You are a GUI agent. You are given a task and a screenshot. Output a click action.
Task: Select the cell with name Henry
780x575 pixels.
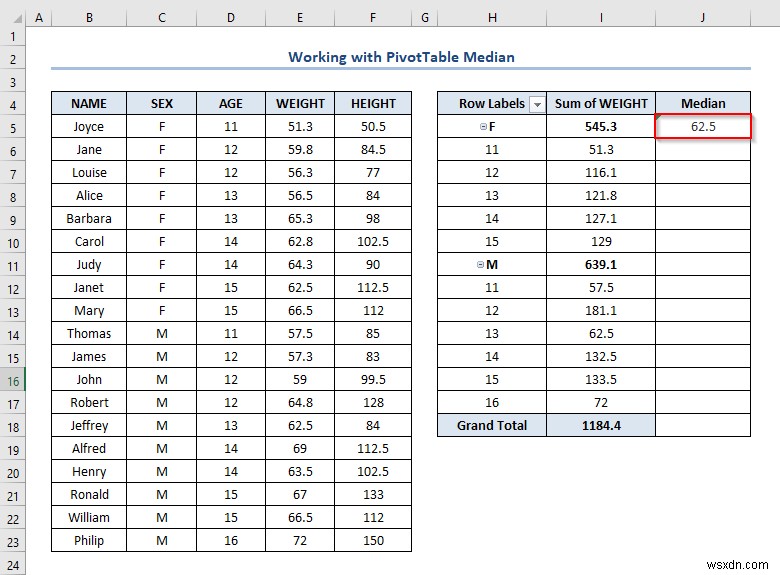tap(89, 472)
